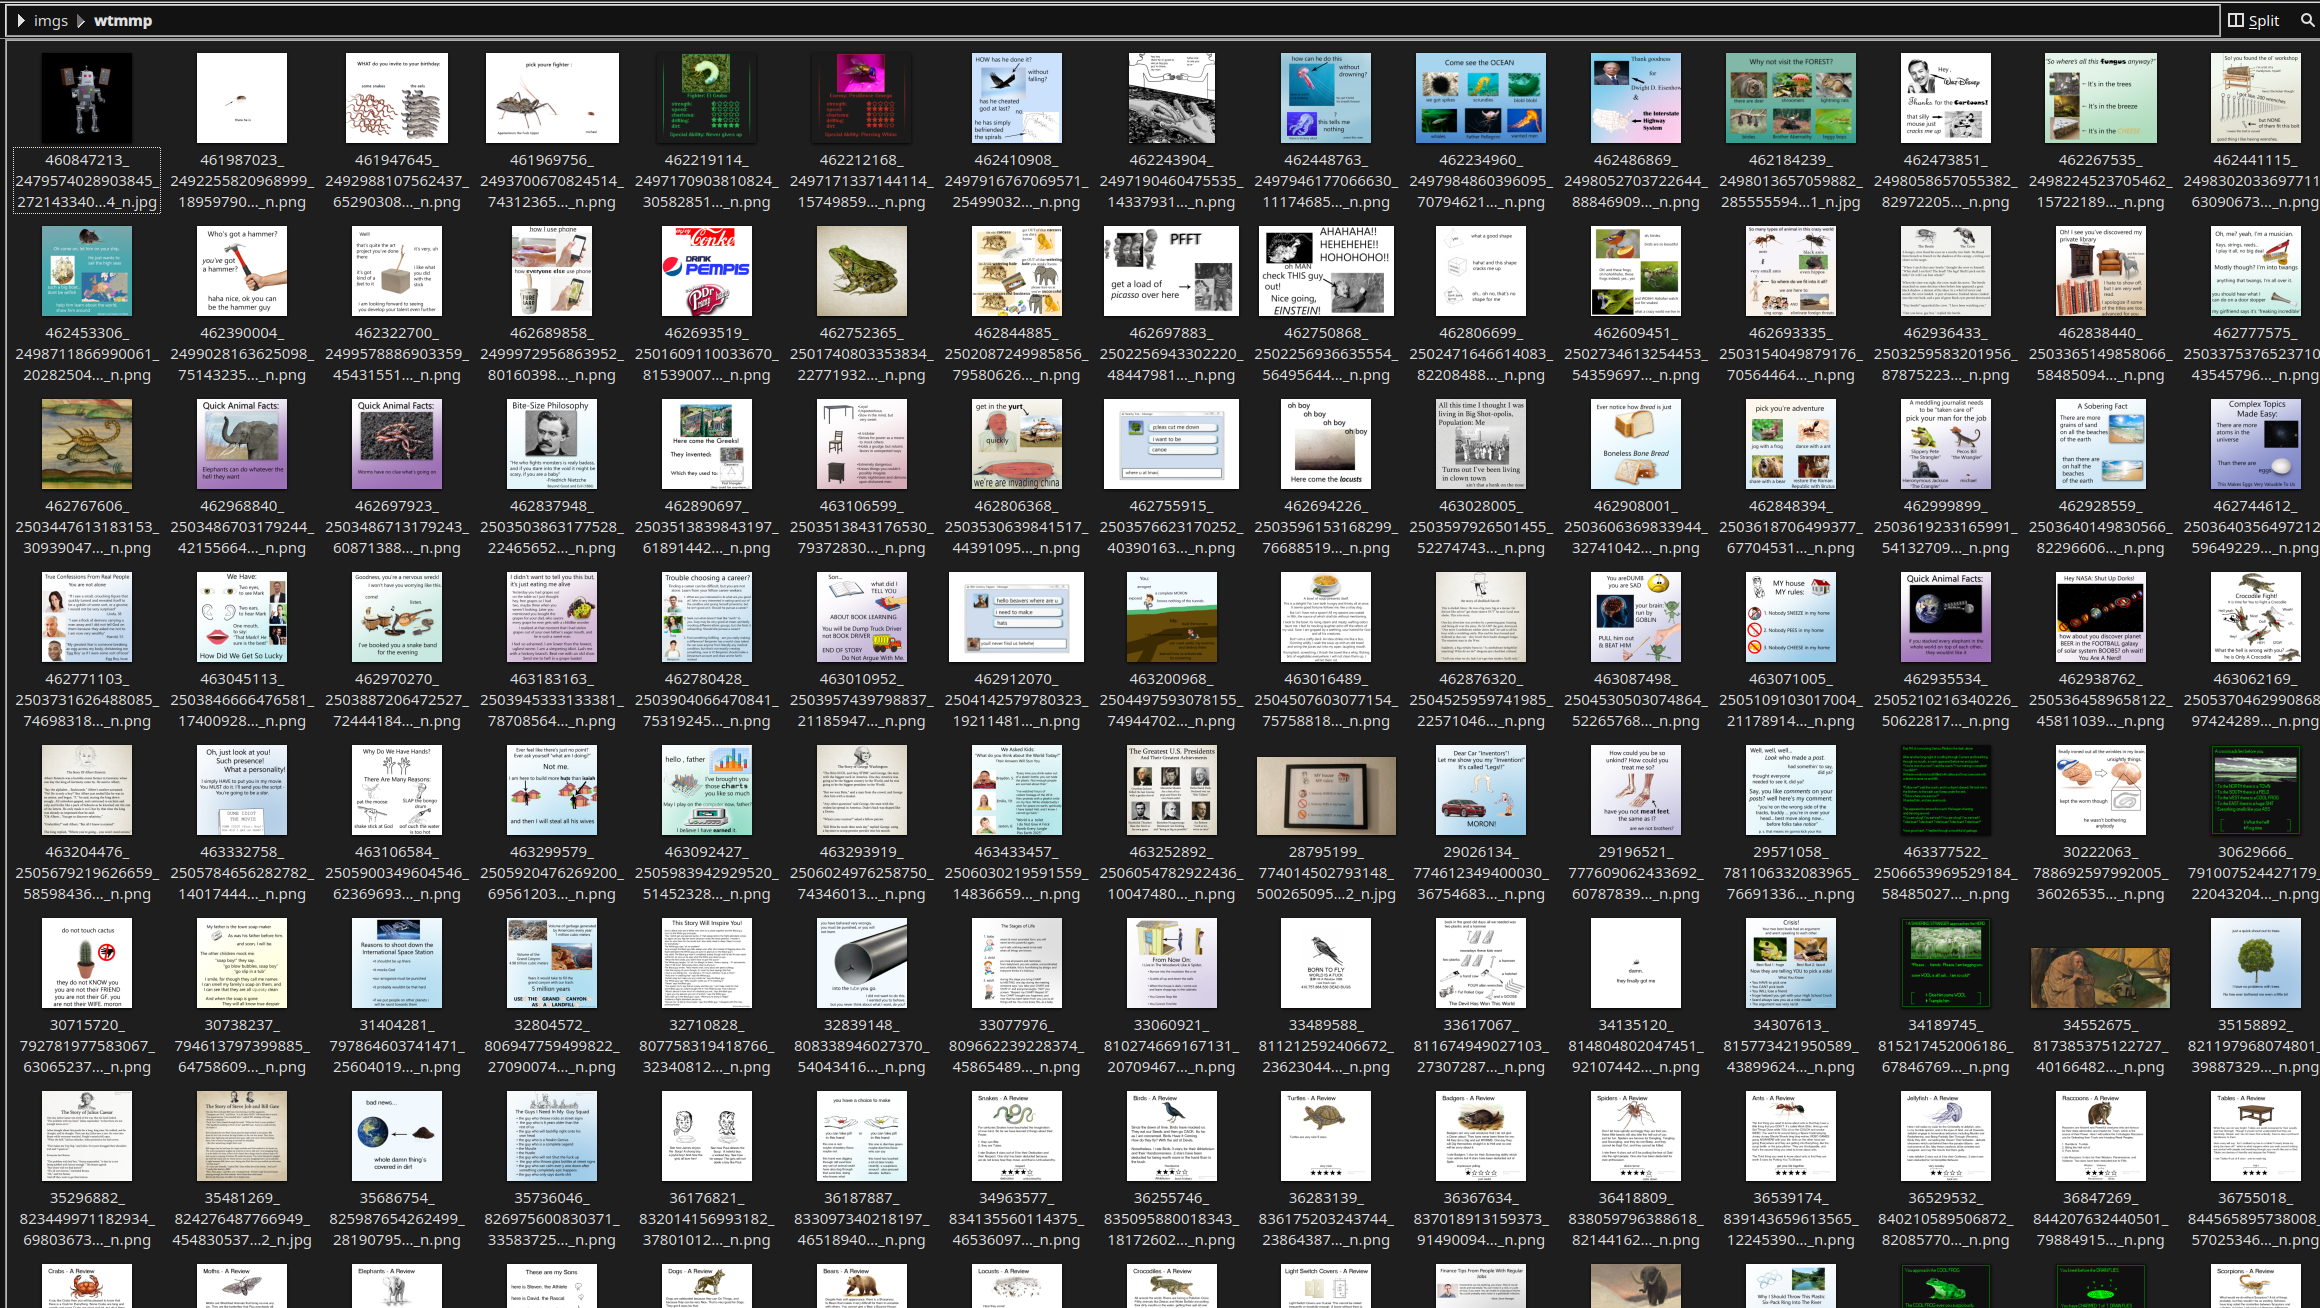Select the frog photo thumbnail 462752365_
Screen dimensions: 2320x1308
tap(862, 271)
